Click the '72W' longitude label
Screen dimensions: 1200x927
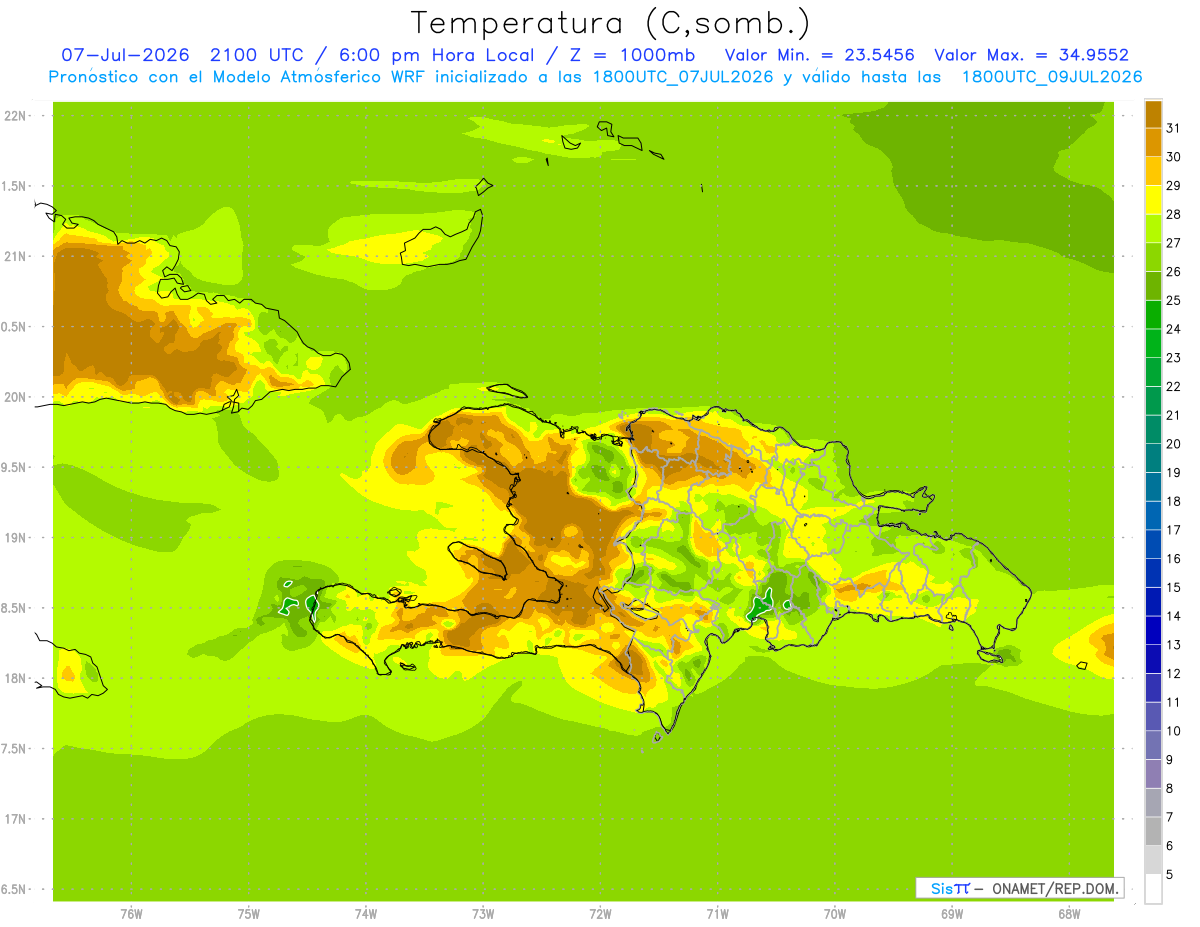coord(600,914)
